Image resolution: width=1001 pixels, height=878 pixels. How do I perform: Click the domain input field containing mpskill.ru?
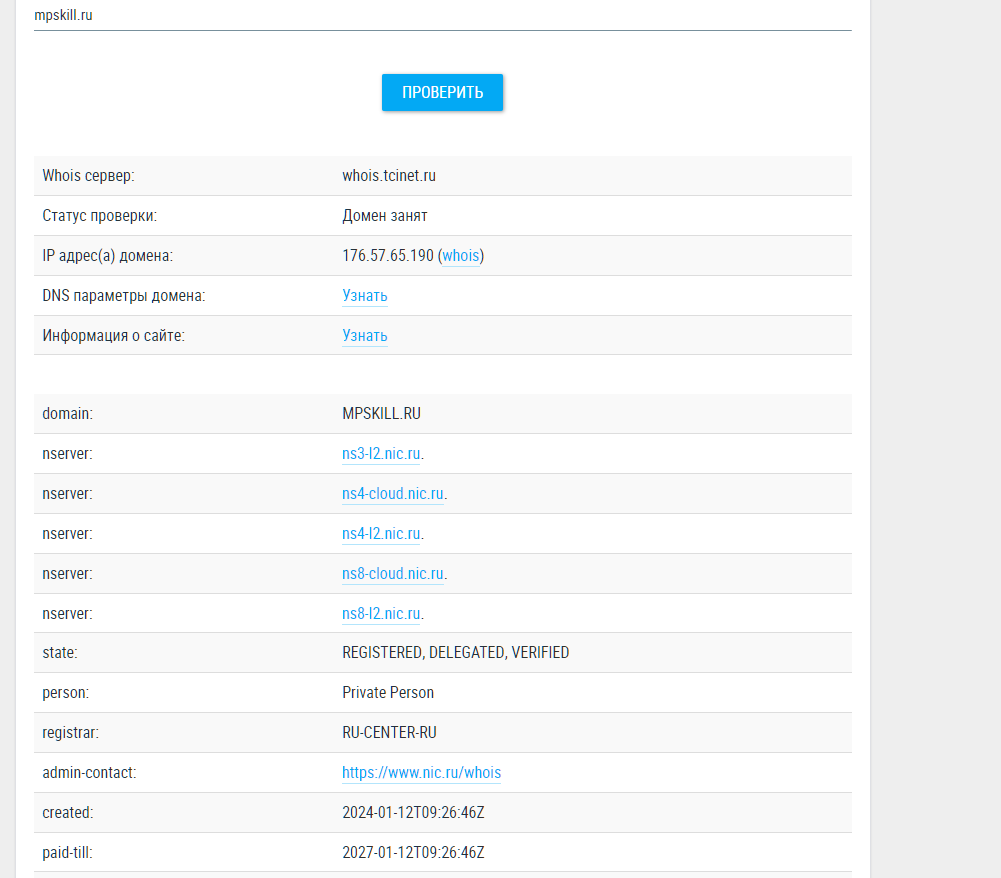pos(442,16)
